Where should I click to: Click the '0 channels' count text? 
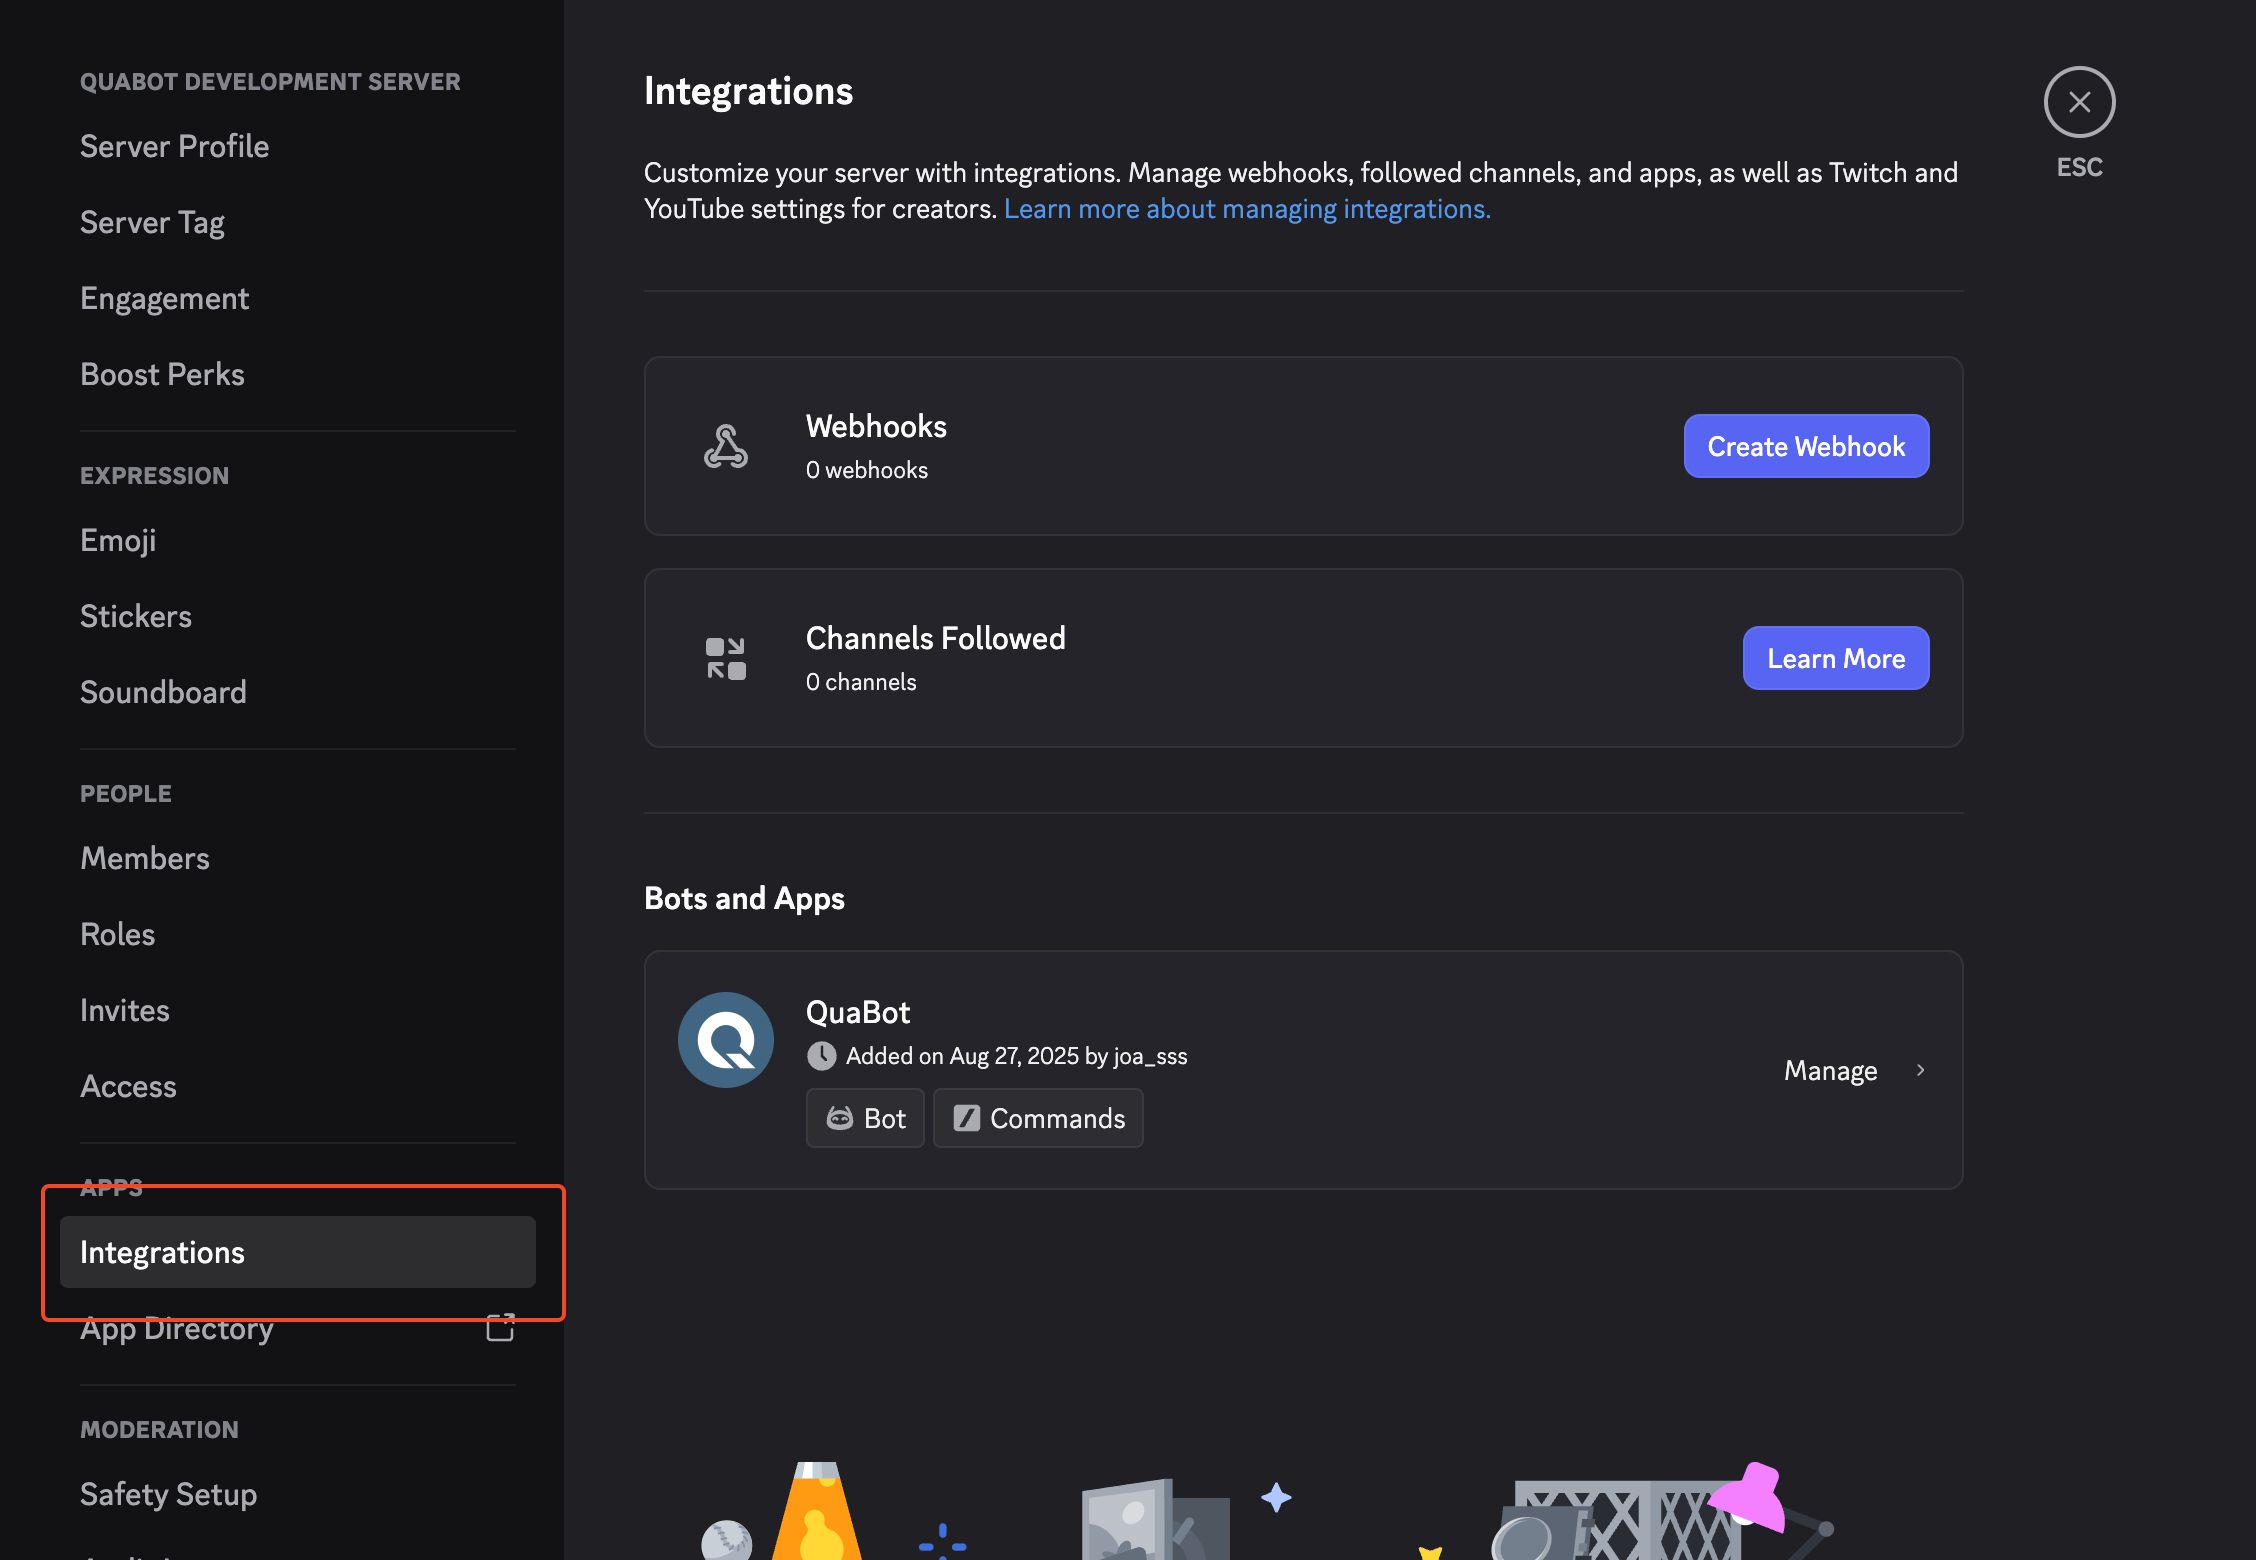point(861,682)
